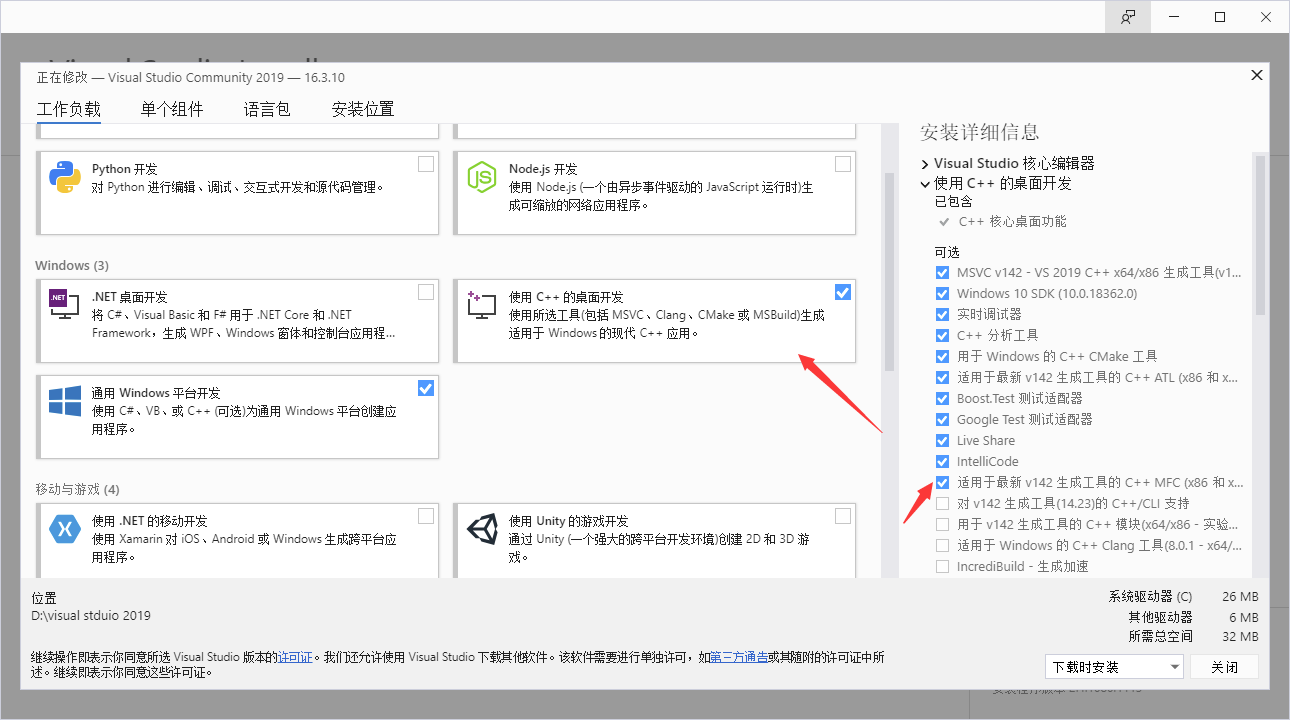
Task: Uncheck the C++ desktop development workload
Action: click(x=843, y=292)
